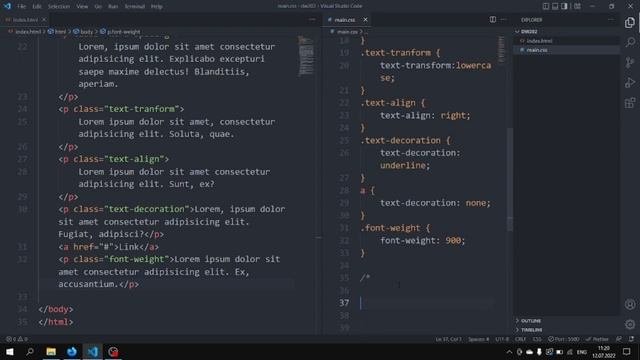Click the index.html editor minimap
Screen dimensions: 640x360
click(x=306, y=56)
